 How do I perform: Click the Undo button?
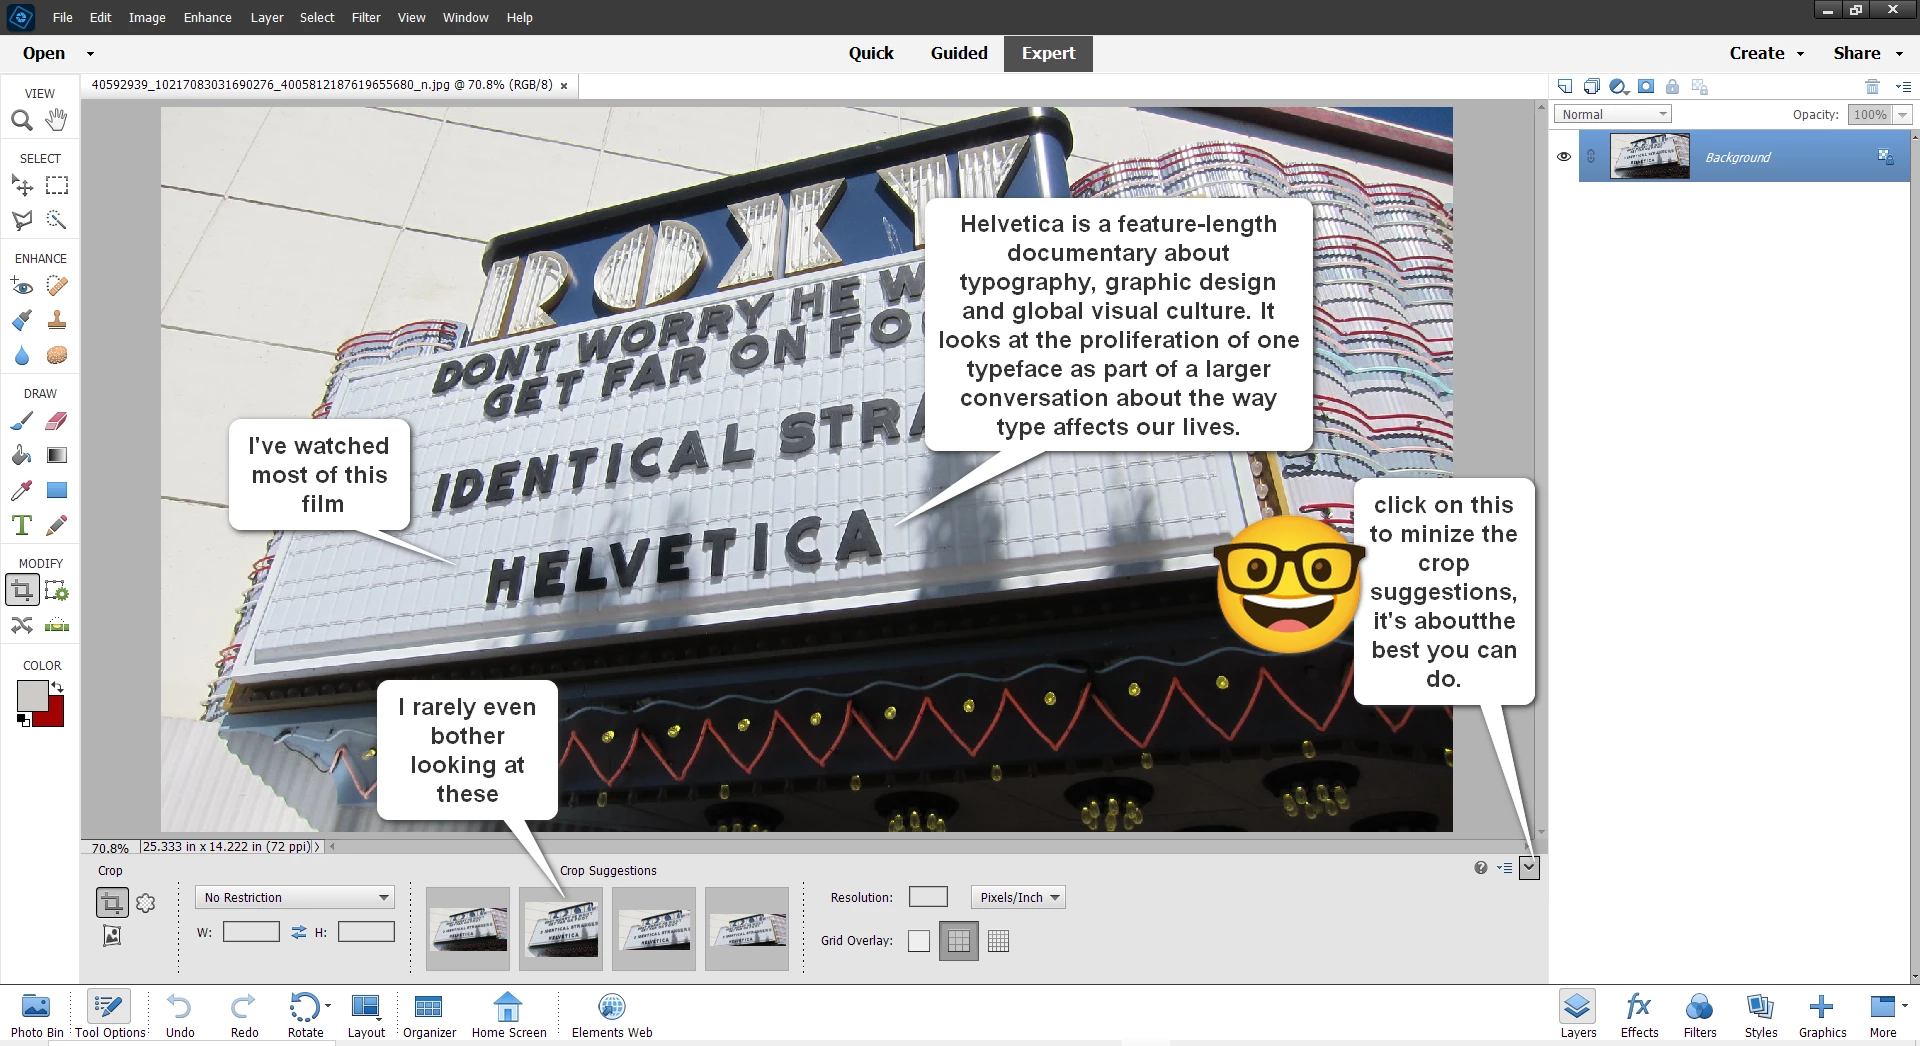tap(180, 1015)
